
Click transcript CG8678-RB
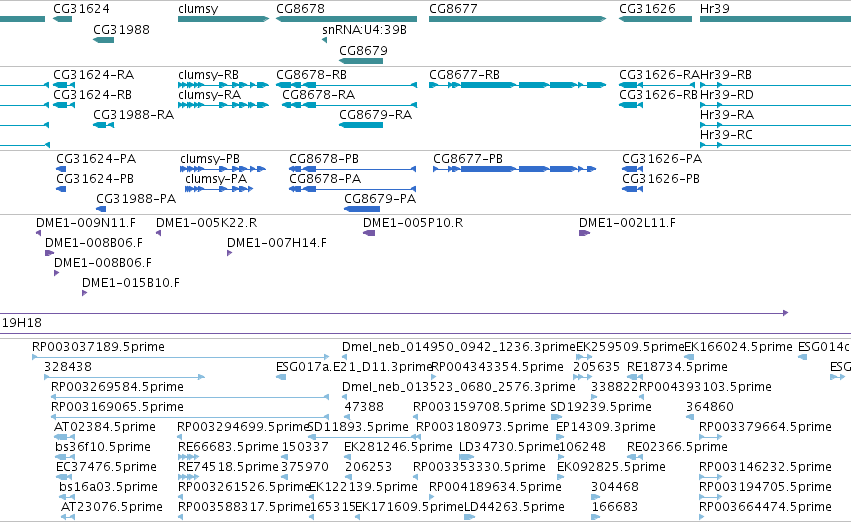click(x=312, y=75)
